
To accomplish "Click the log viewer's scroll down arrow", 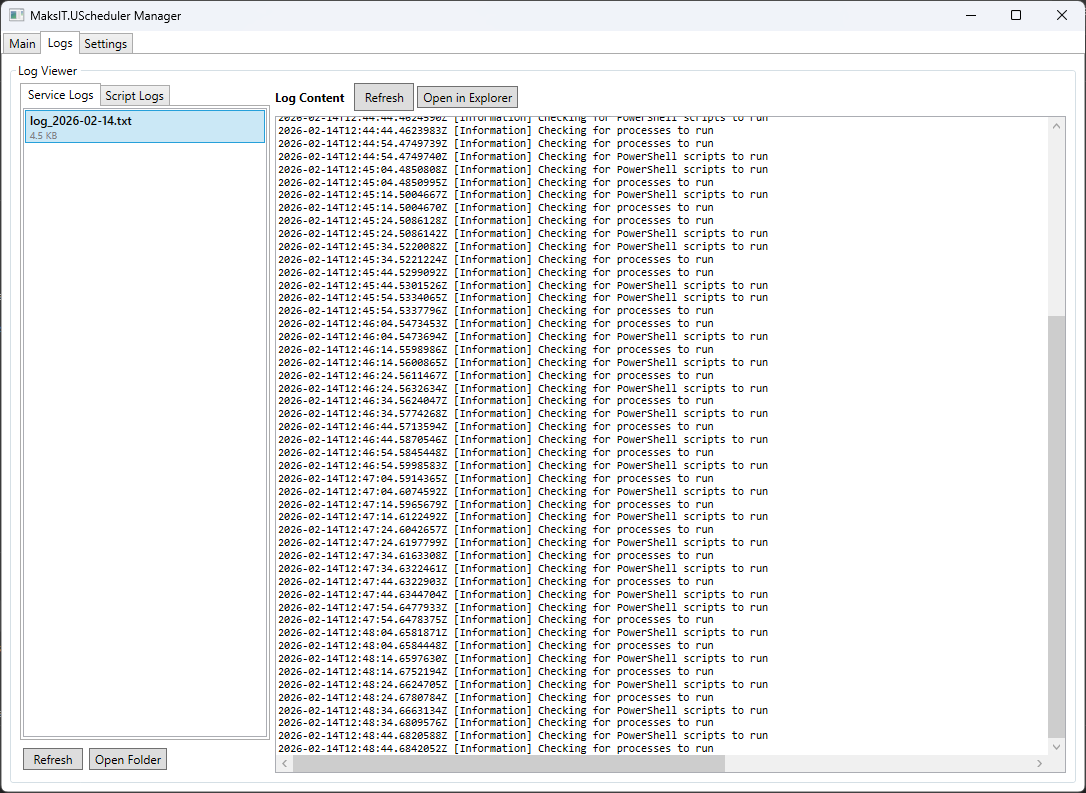I will click(x=1057, y=747).
